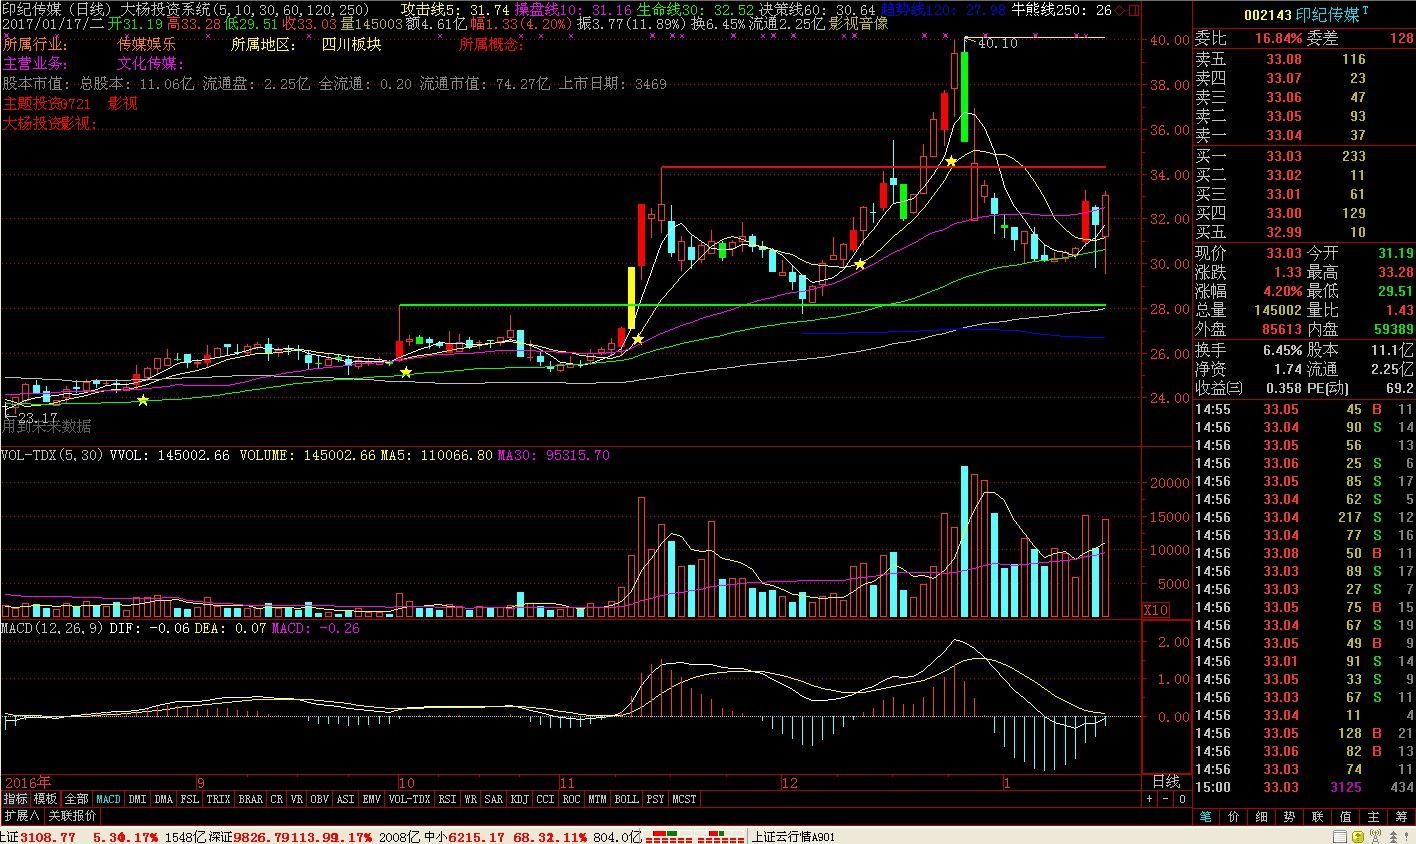Click the 上证 index value 3108.77
Screen dimensions: 1416x844
[48, 836]
